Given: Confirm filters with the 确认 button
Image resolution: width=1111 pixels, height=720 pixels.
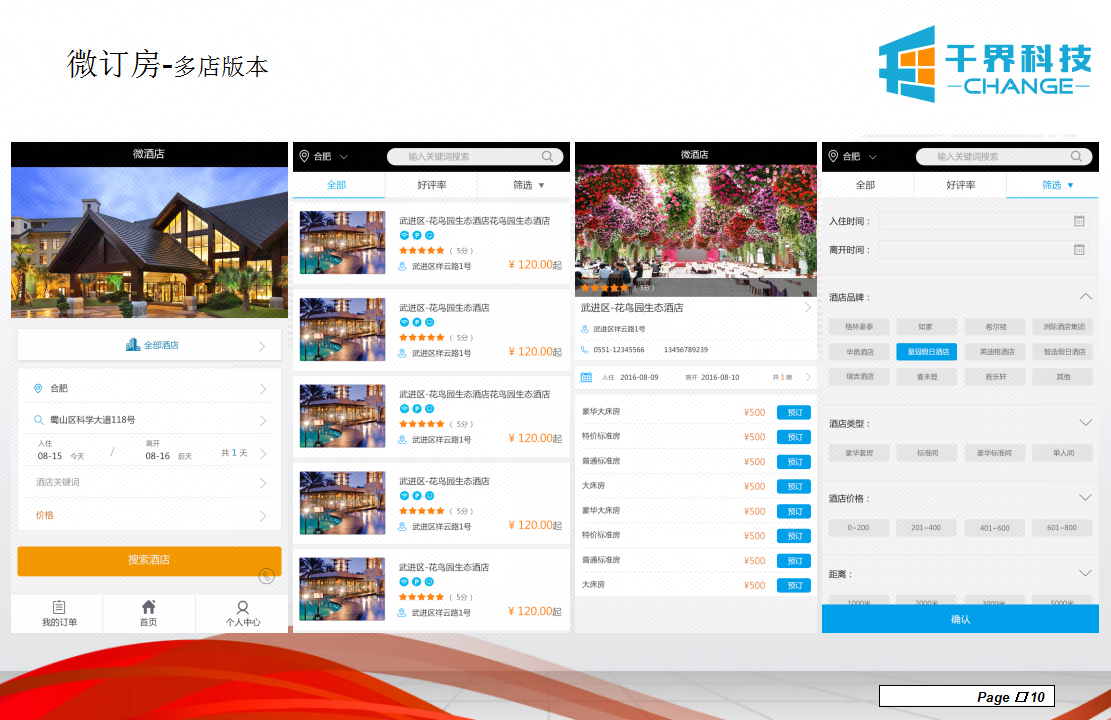Looking at the screenshot, I should (960, 619).
